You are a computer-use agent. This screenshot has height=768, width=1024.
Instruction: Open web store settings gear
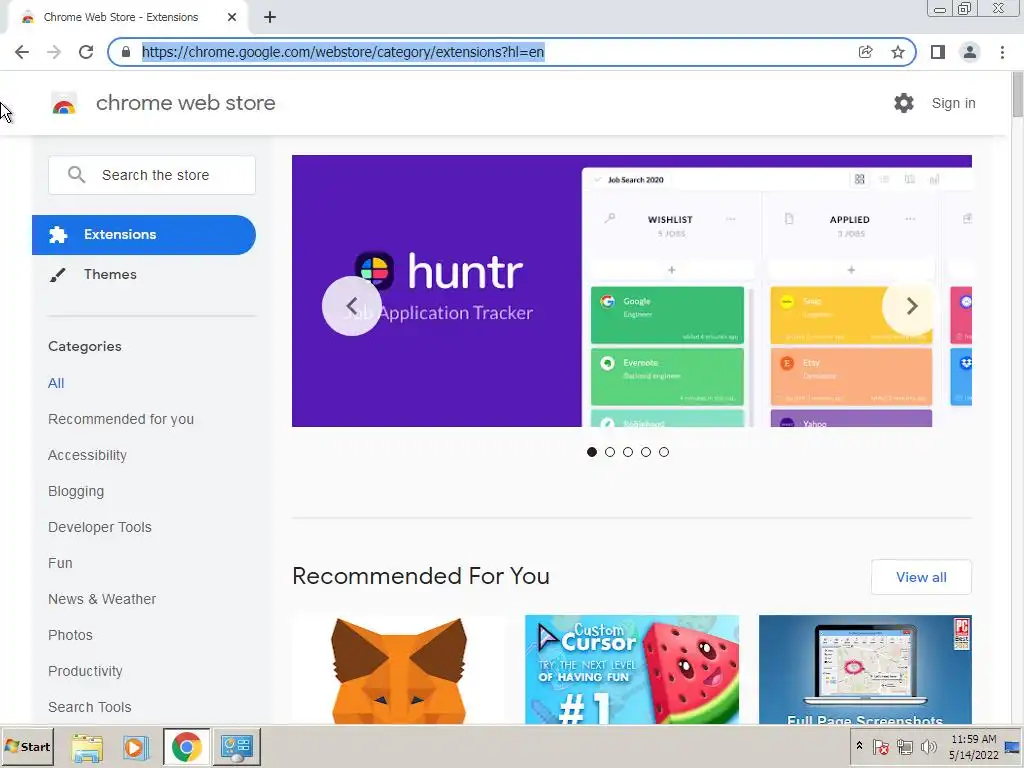pos(904,103)
